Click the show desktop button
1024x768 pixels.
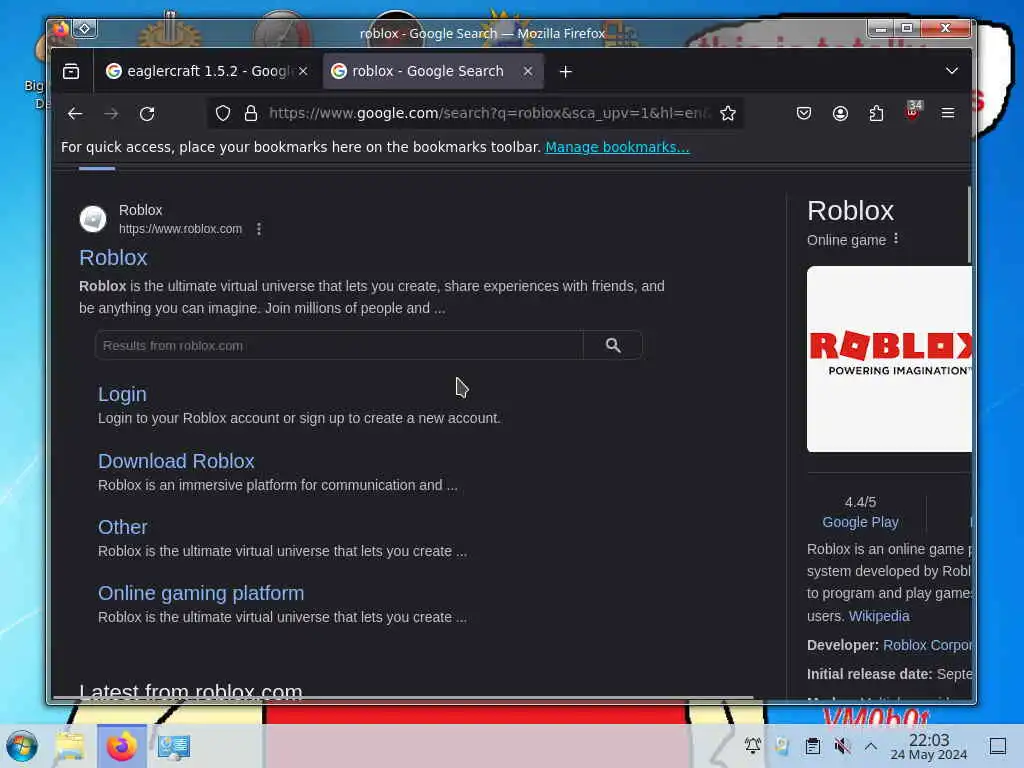click(997, 746)
